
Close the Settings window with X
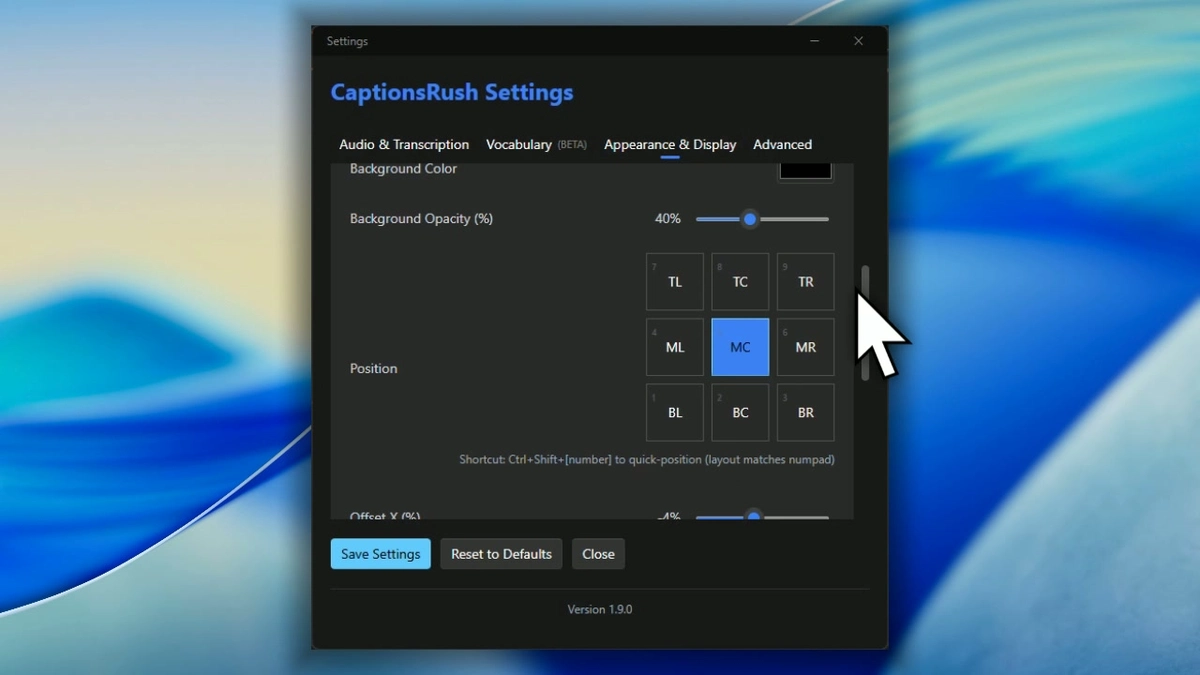(x=858, y=41)
